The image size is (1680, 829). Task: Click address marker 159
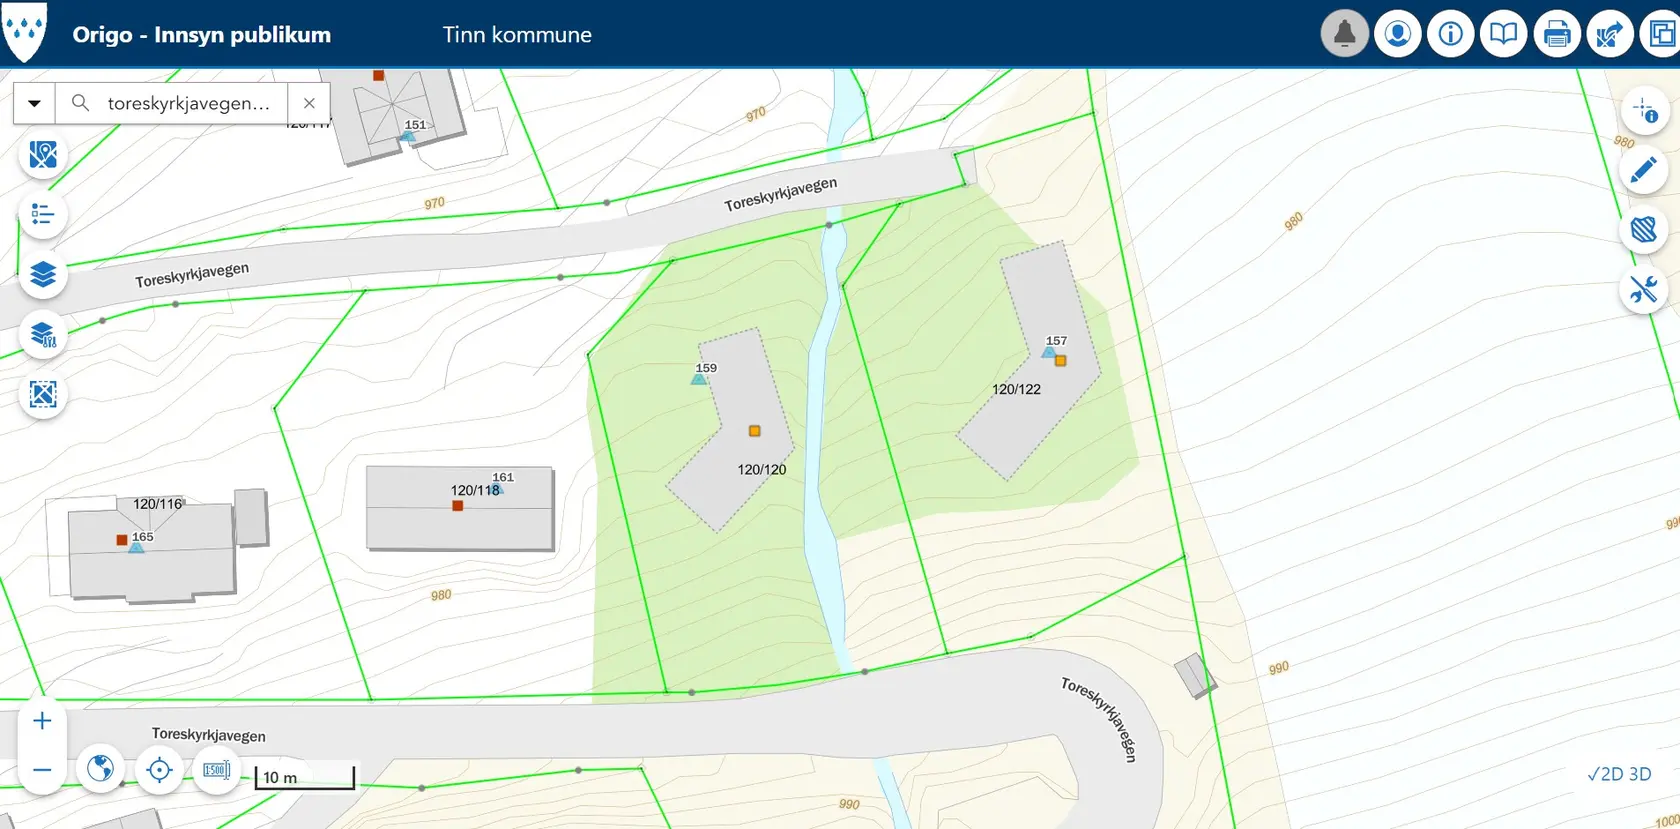click(x=699, y=378)
